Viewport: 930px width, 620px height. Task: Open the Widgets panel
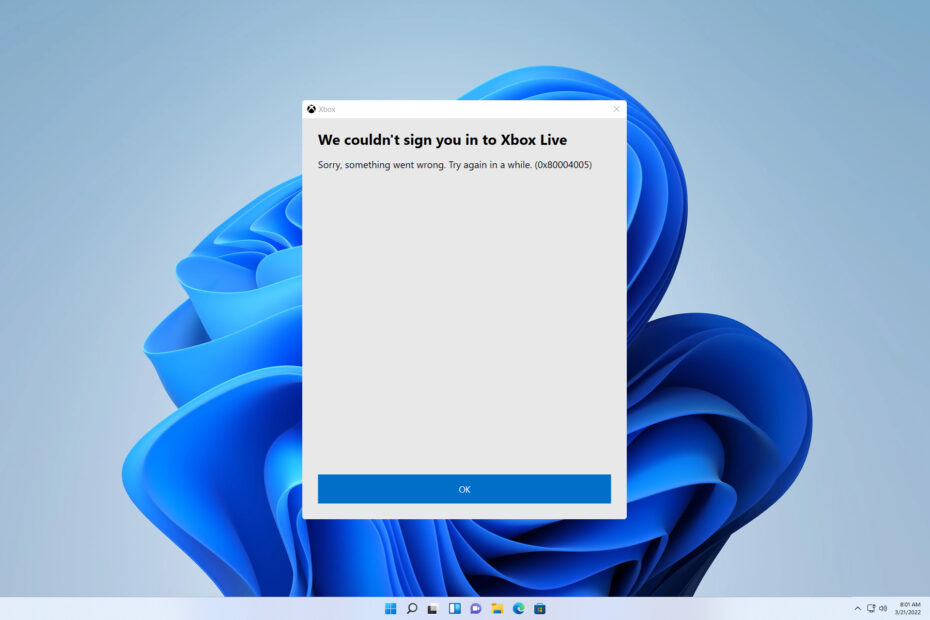454,608
